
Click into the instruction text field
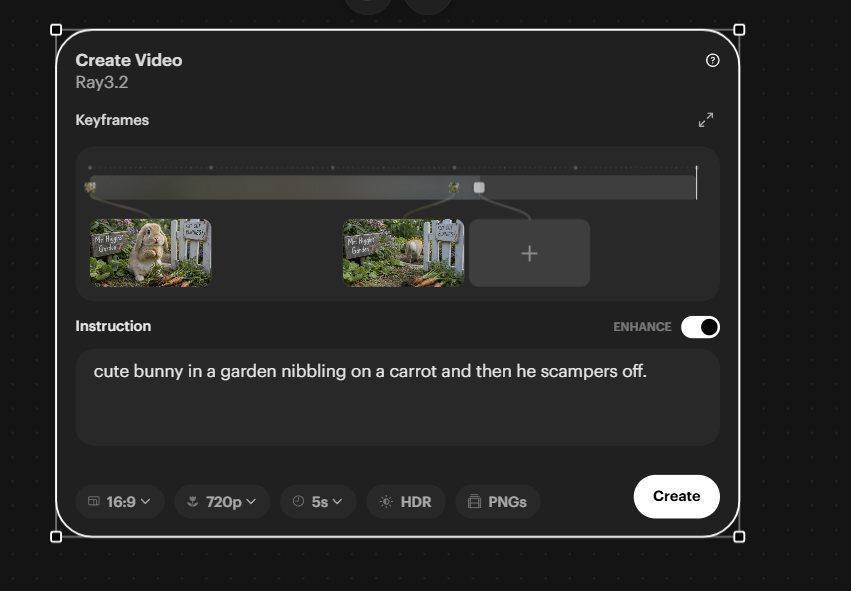(397, 397)
